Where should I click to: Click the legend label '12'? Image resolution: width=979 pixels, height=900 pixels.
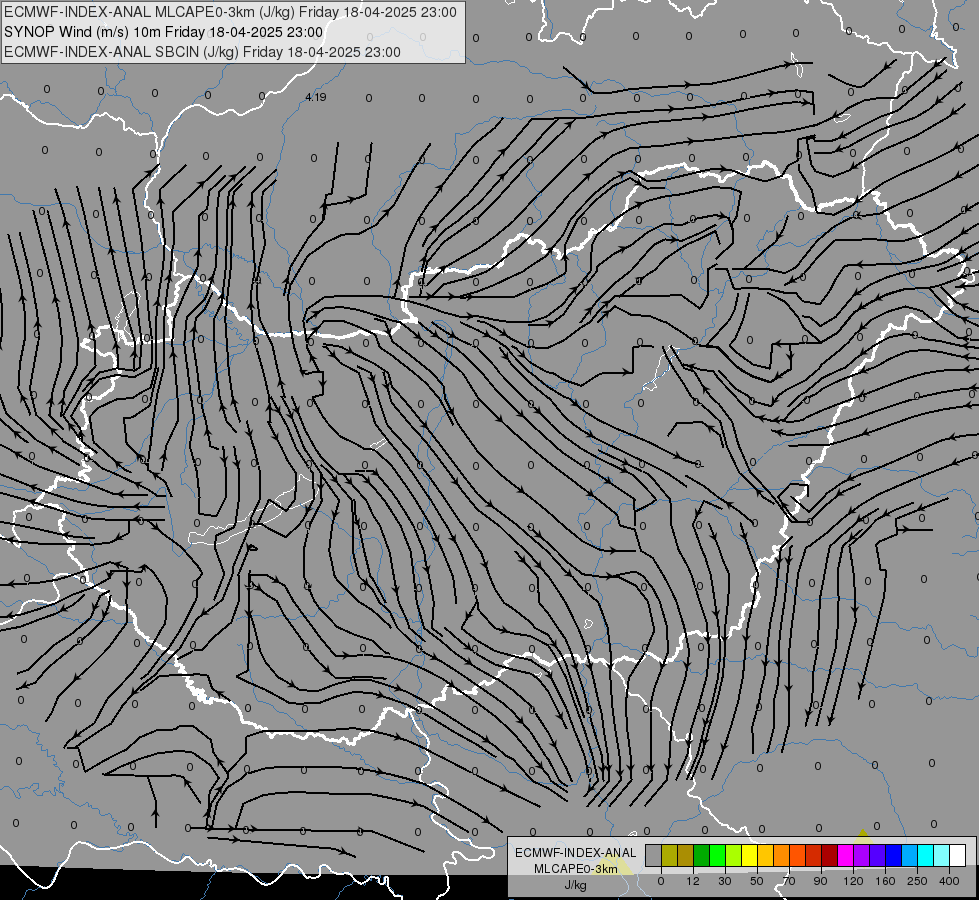coord(693,881)
